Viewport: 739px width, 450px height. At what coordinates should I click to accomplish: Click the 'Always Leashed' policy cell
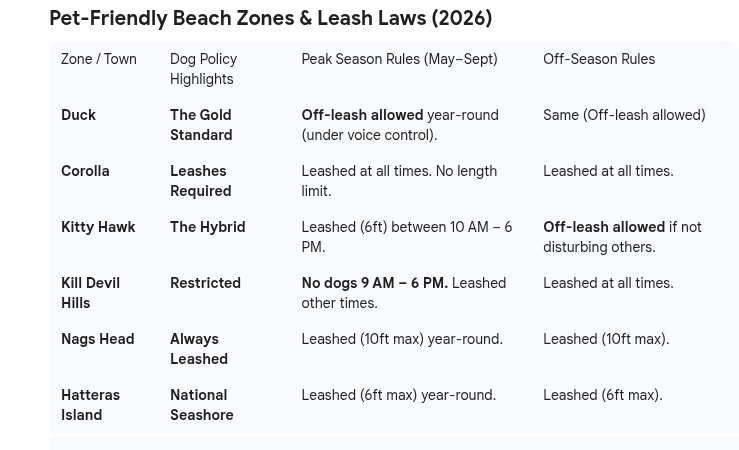[x=199, y=349]
